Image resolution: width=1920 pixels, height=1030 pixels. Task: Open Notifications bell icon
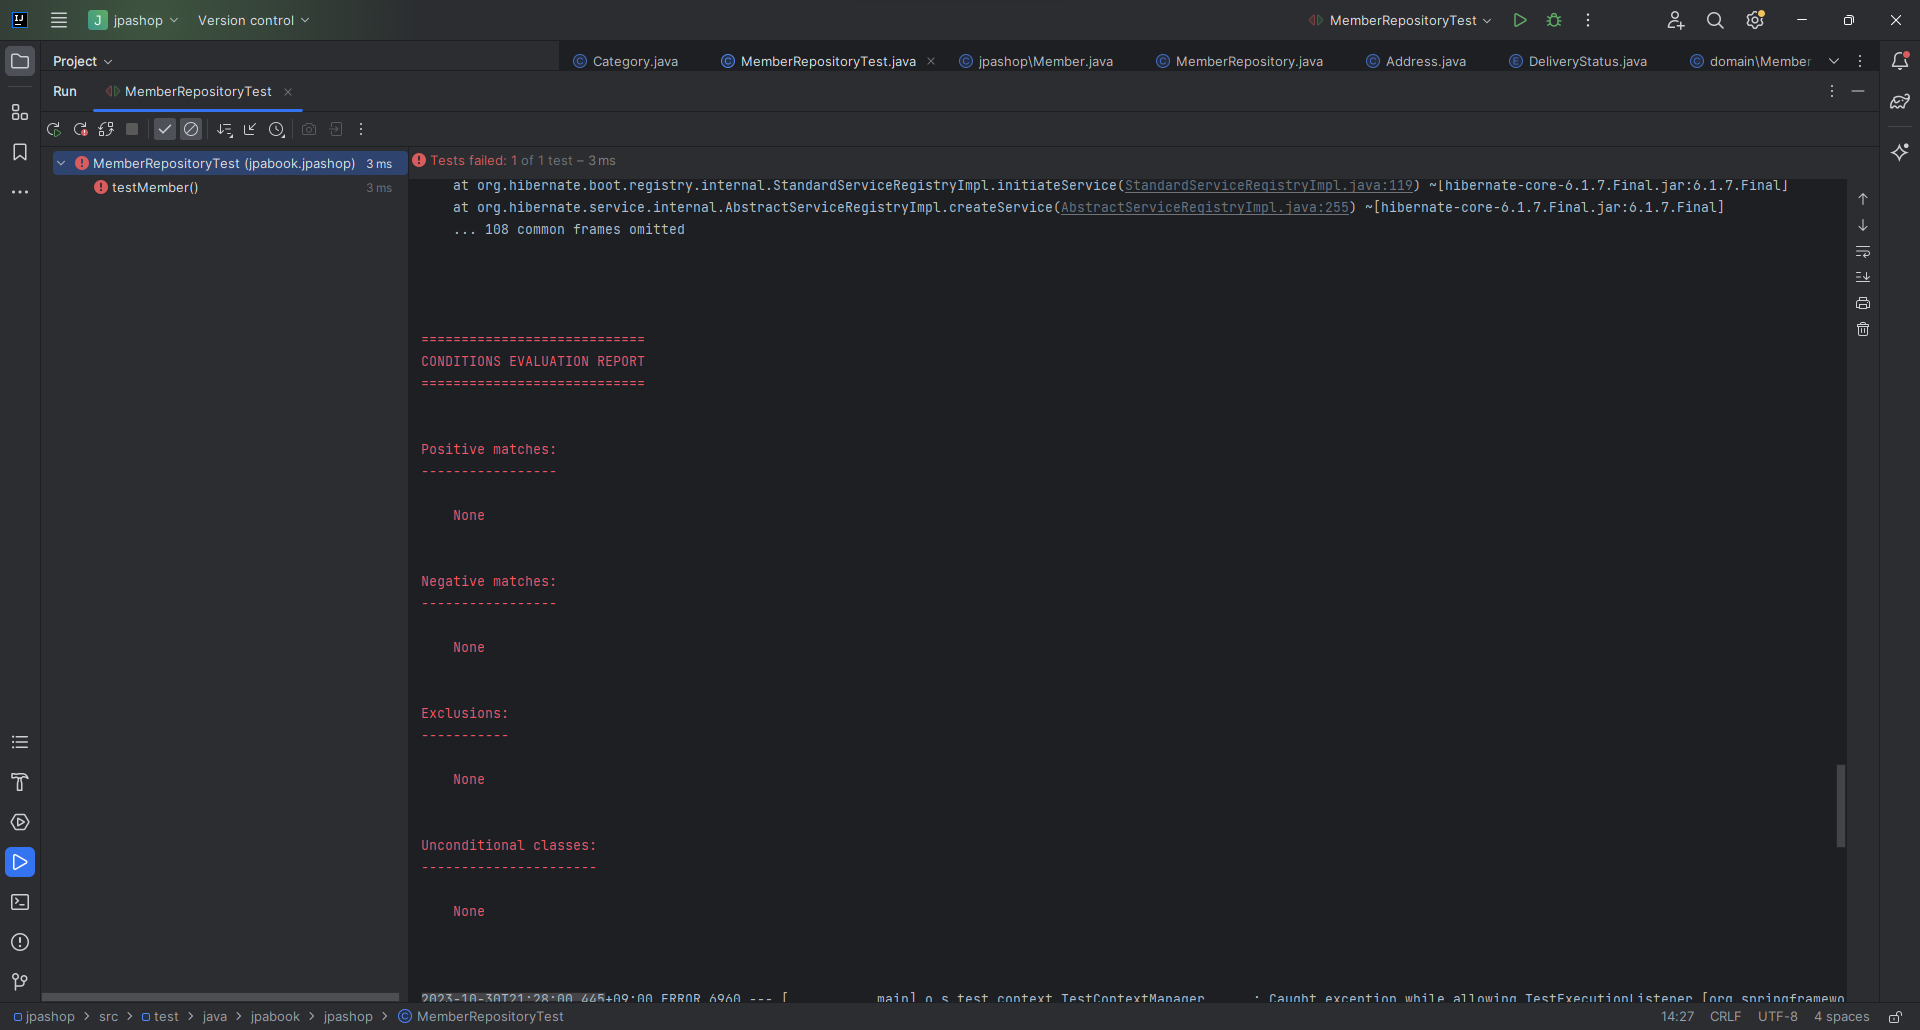(1900, 61)
